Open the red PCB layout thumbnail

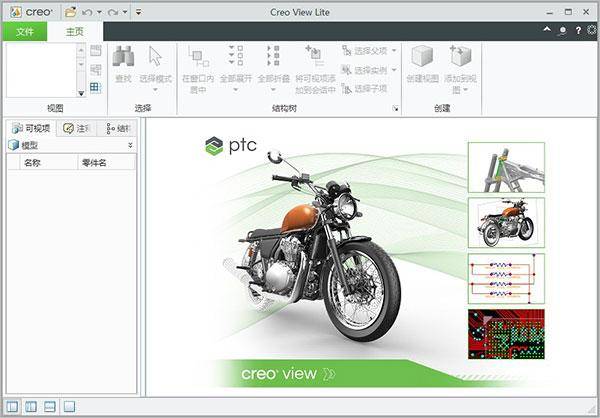506,334
